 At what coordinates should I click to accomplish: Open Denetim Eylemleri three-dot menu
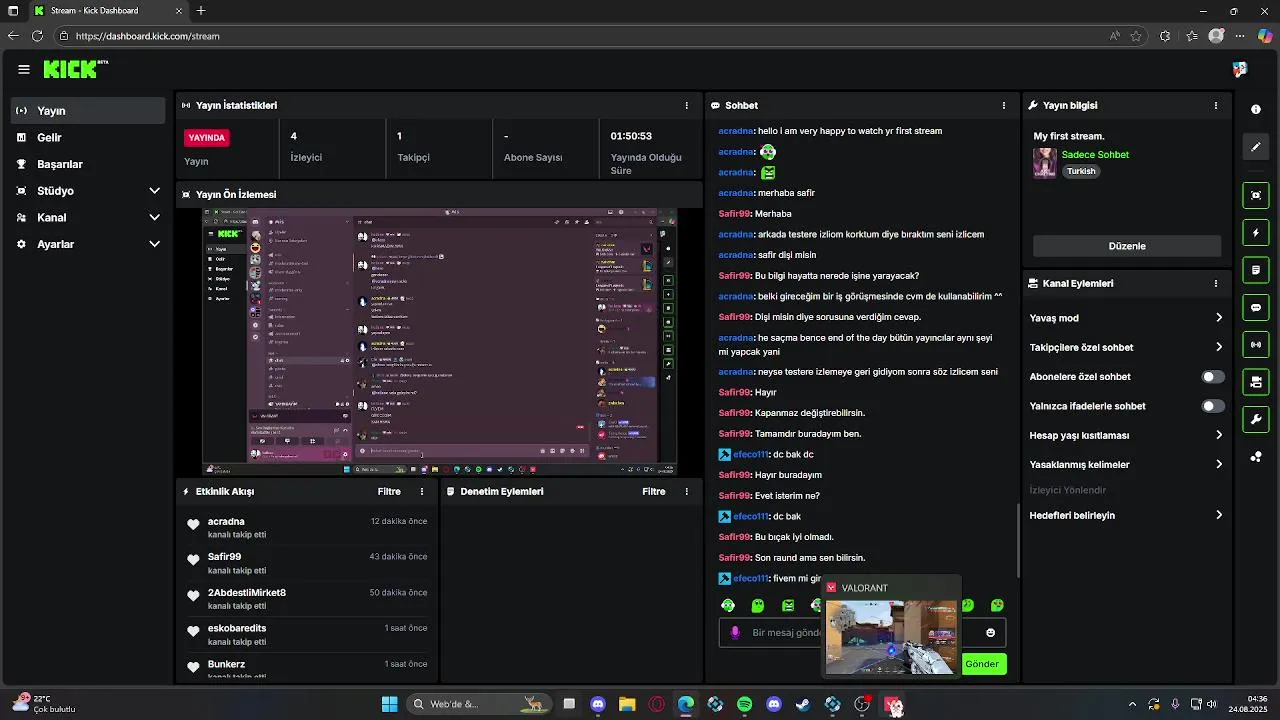tap(686, 491)
